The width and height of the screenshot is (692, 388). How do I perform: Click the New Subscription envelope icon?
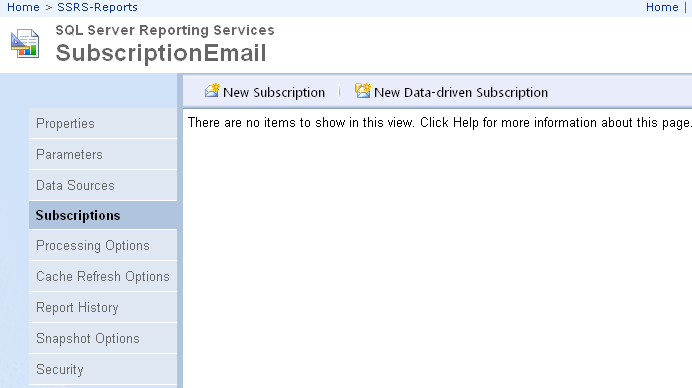pyautogui.click(x=212, y=90)
